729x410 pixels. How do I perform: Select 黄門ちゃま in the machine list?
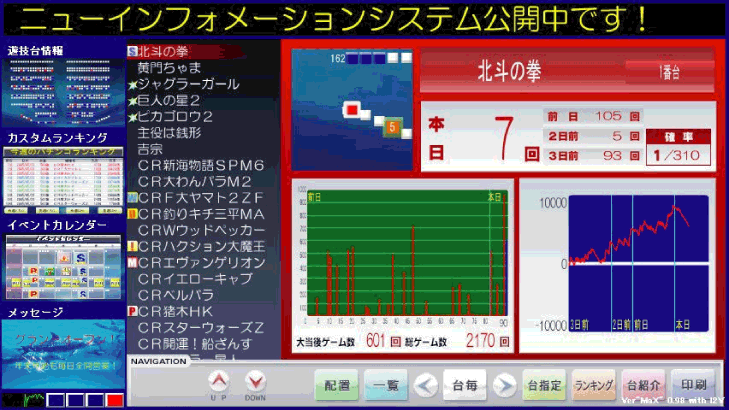[170, 68]
